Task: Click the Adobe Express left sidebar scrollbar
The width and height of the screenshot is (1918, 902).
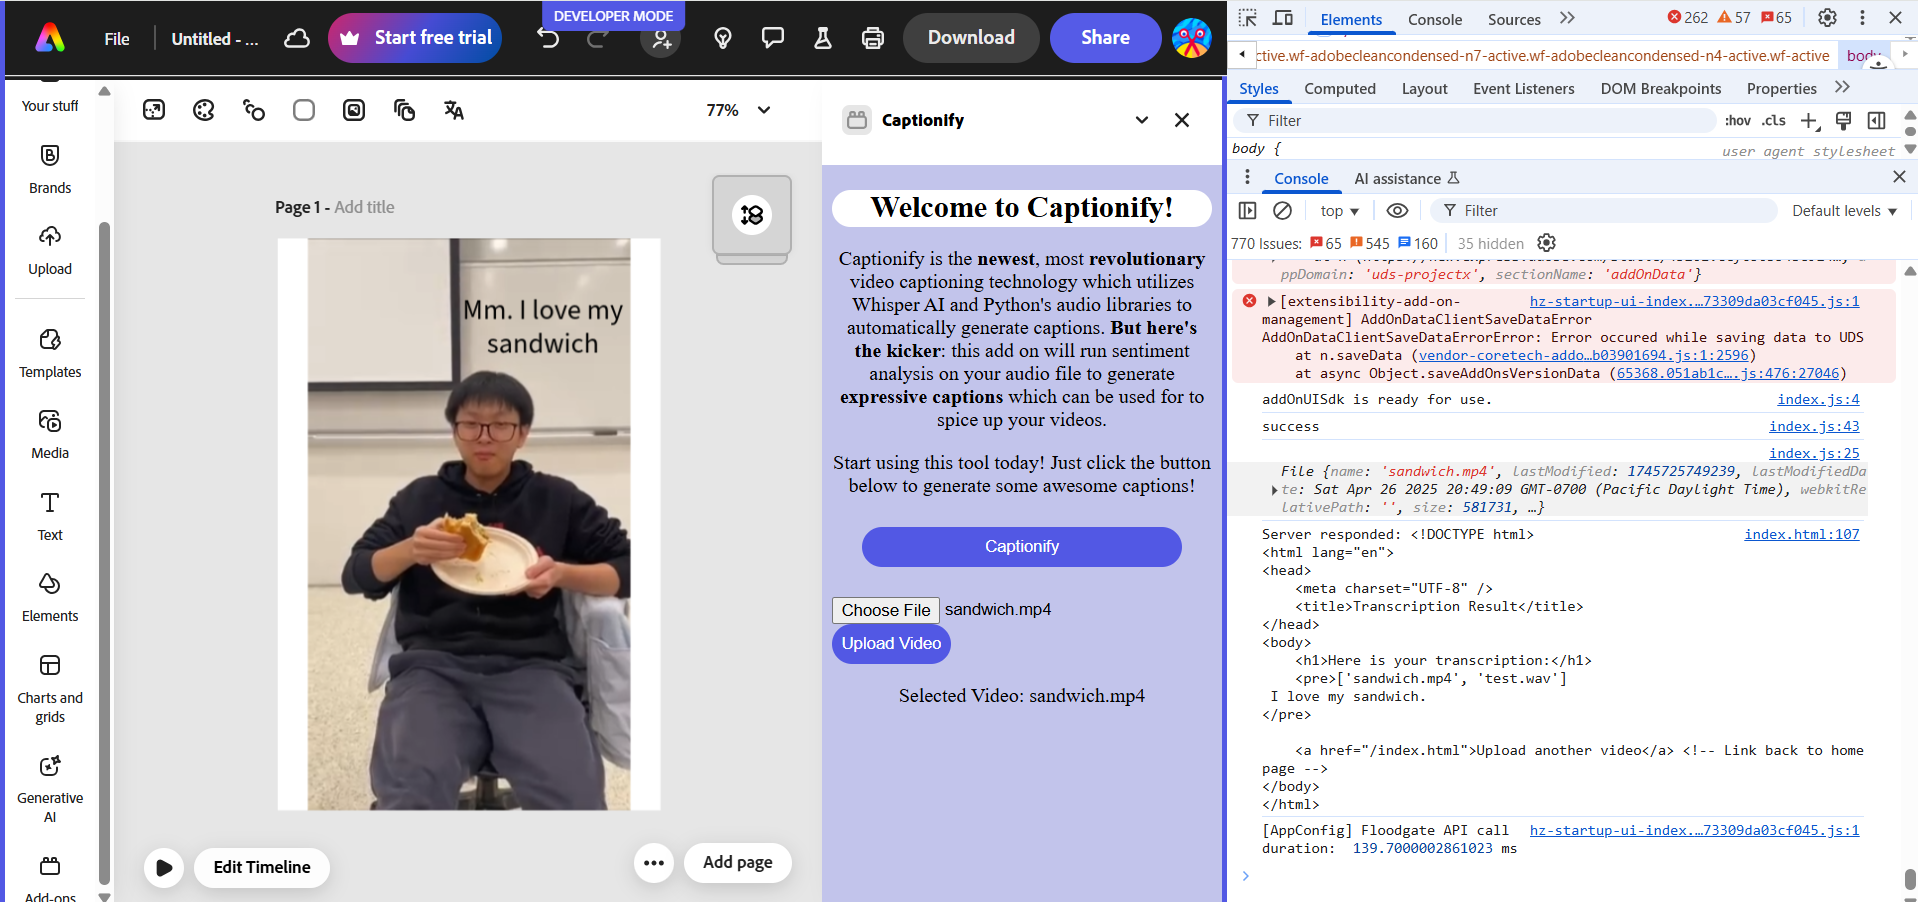Action: pos(104,555)
